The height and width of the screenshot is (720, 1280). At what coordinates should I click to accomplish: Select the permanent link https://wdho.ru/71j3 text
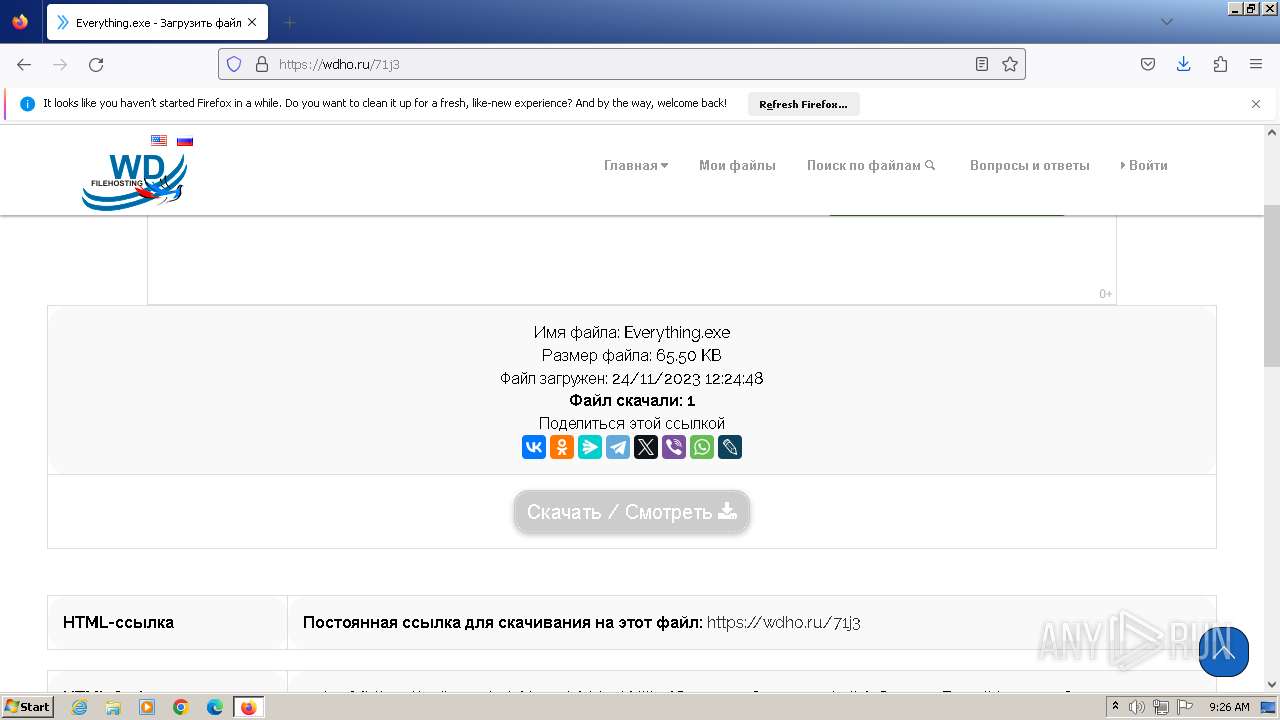783,622
